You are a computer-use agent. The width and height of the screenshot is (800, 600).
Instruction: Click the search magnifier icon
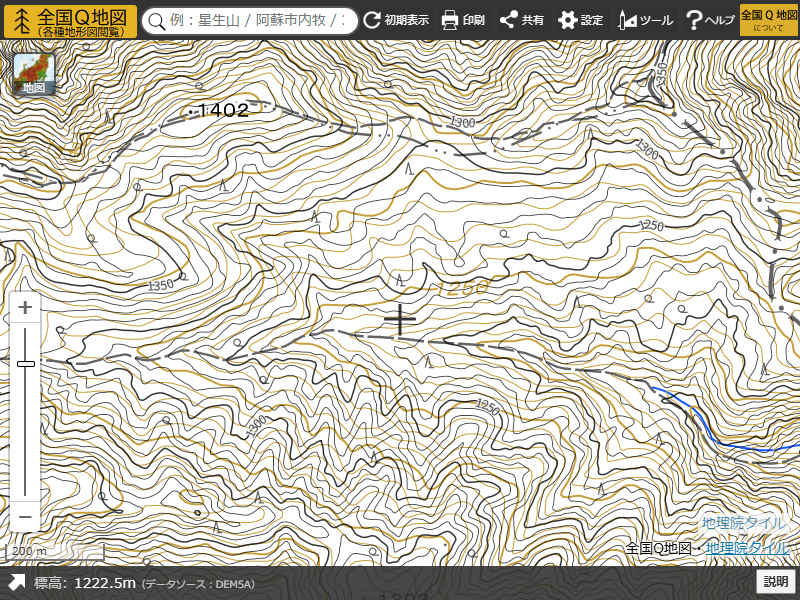coord(156,21)
